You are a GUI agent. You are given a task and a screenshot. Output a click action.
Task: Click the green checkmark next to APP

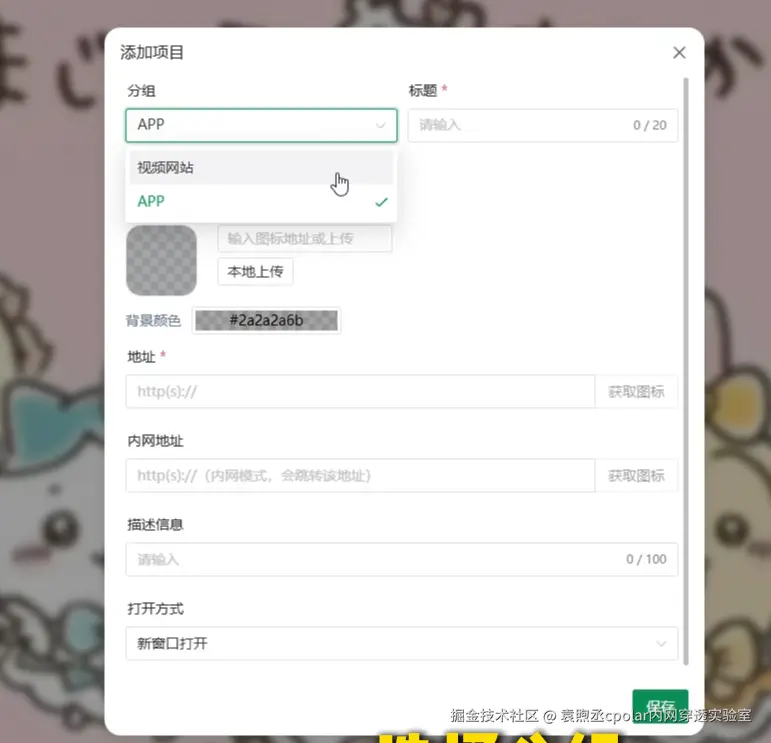(x=381, y=202)
